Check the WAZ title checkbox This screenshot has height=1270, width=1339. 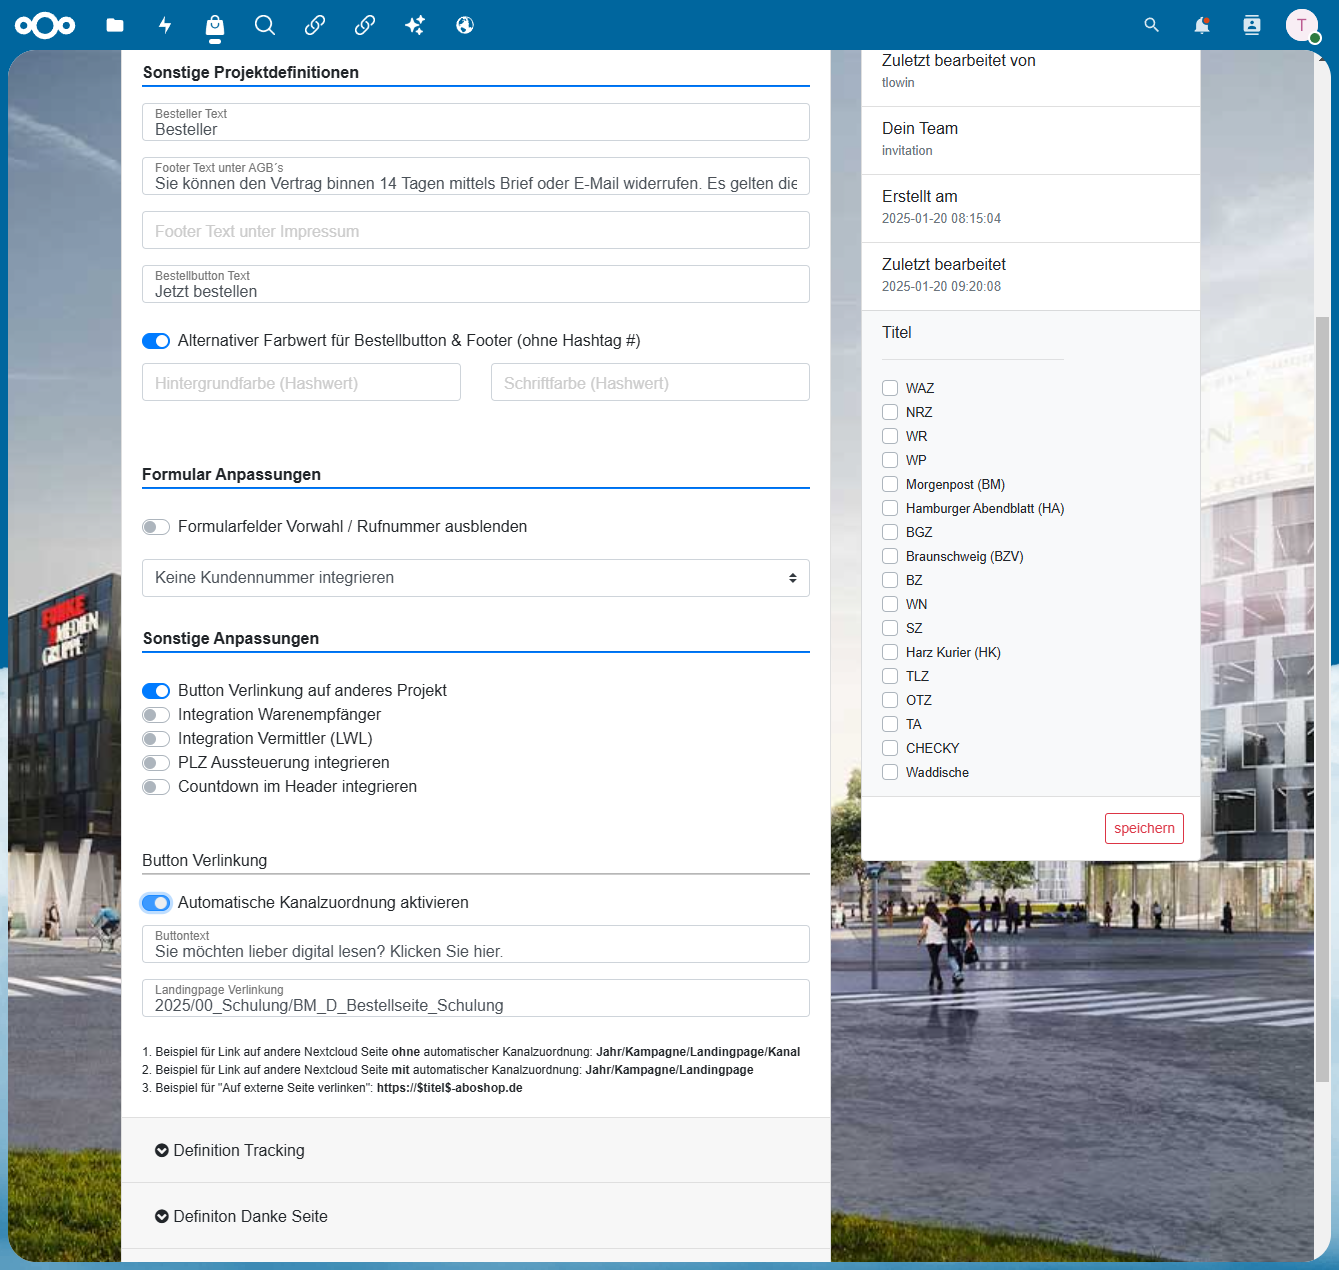tap(890, 388)
